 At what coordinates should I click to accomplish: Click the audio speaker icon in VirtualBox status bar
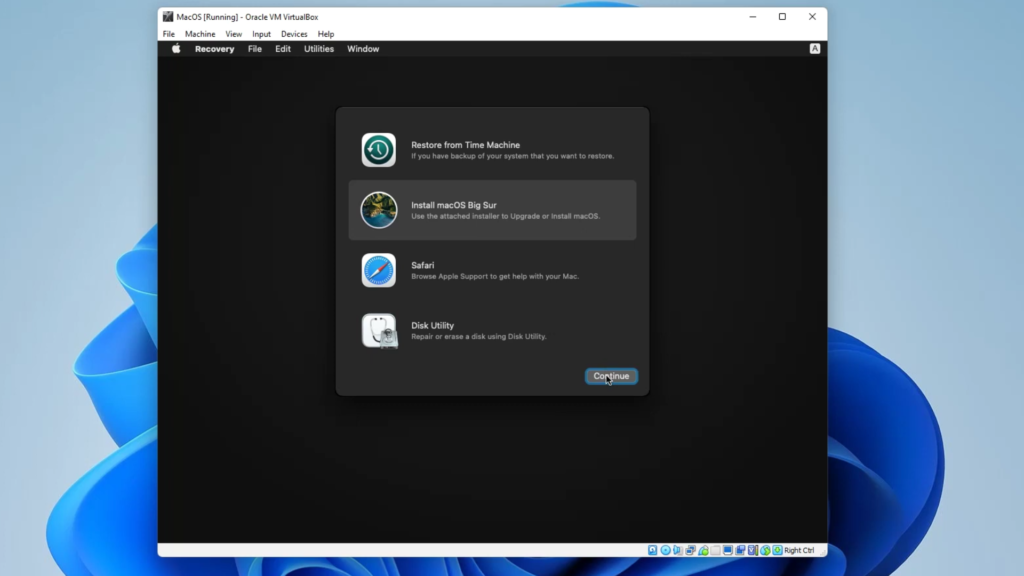point(678,551)
